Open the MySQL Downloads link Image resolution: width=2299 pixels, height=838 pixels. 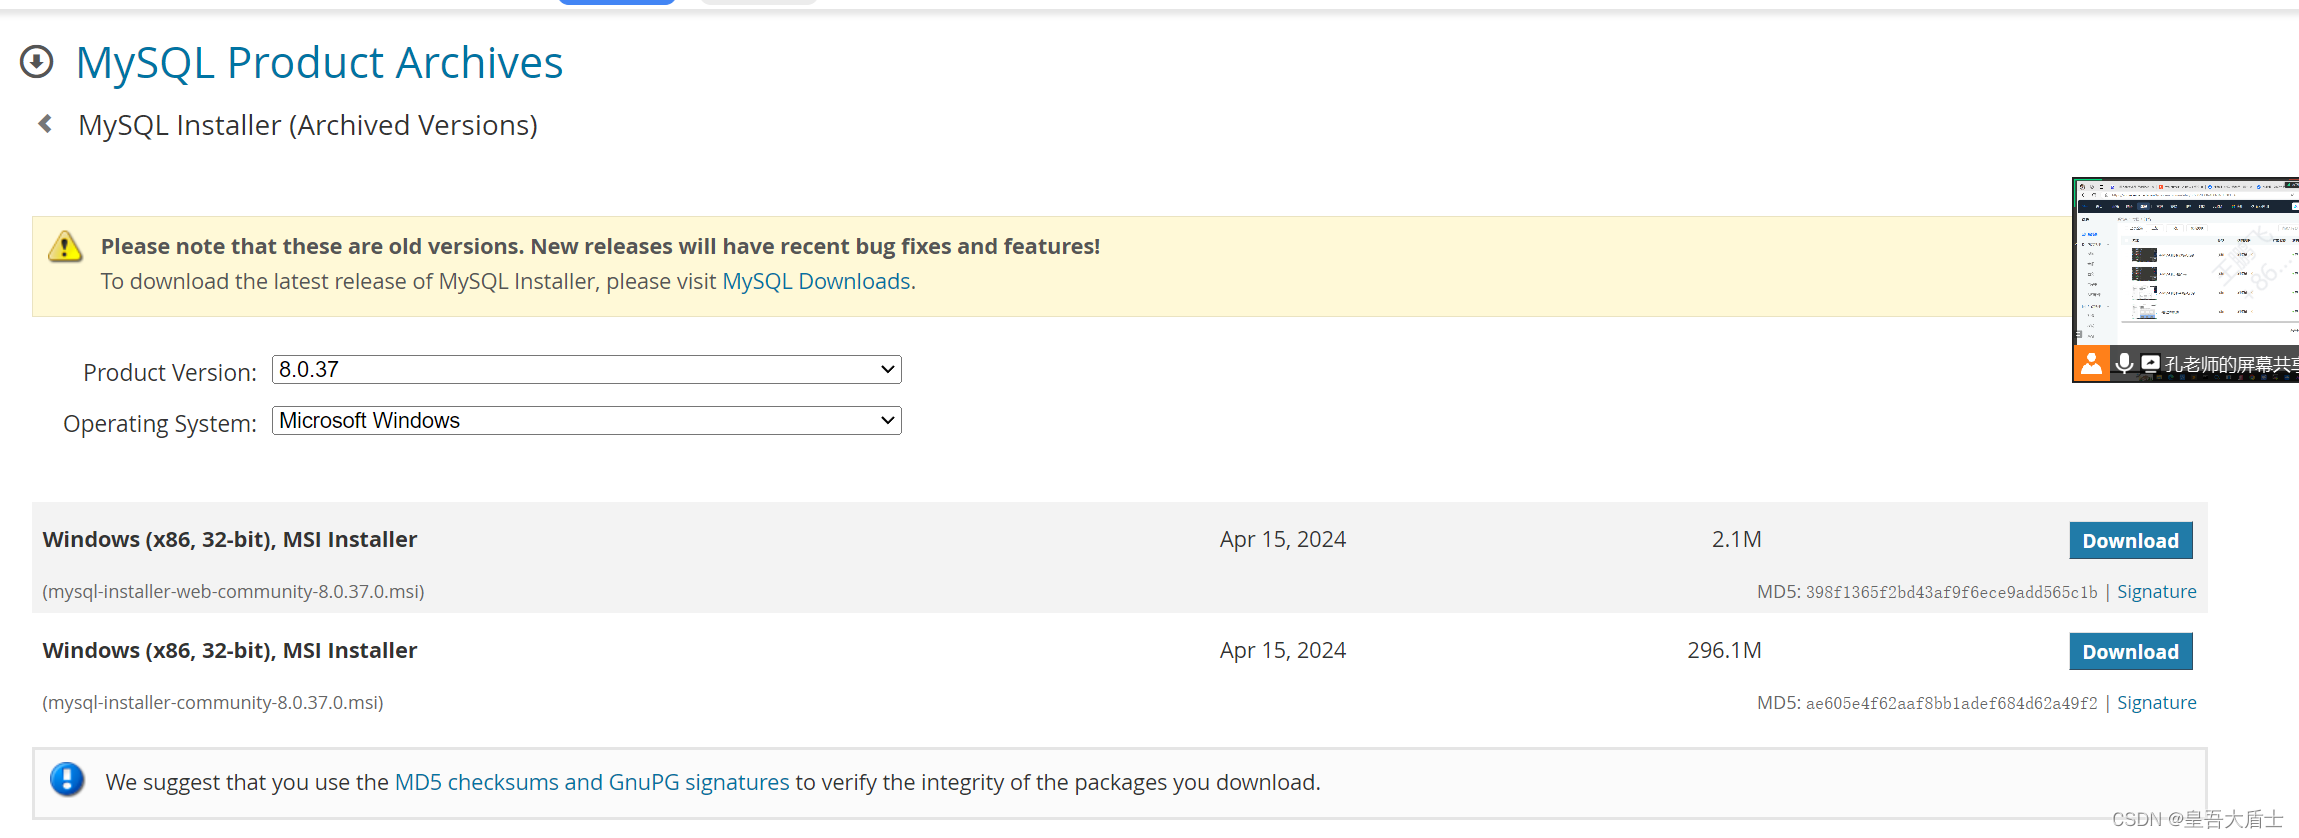tap(816, 281)
